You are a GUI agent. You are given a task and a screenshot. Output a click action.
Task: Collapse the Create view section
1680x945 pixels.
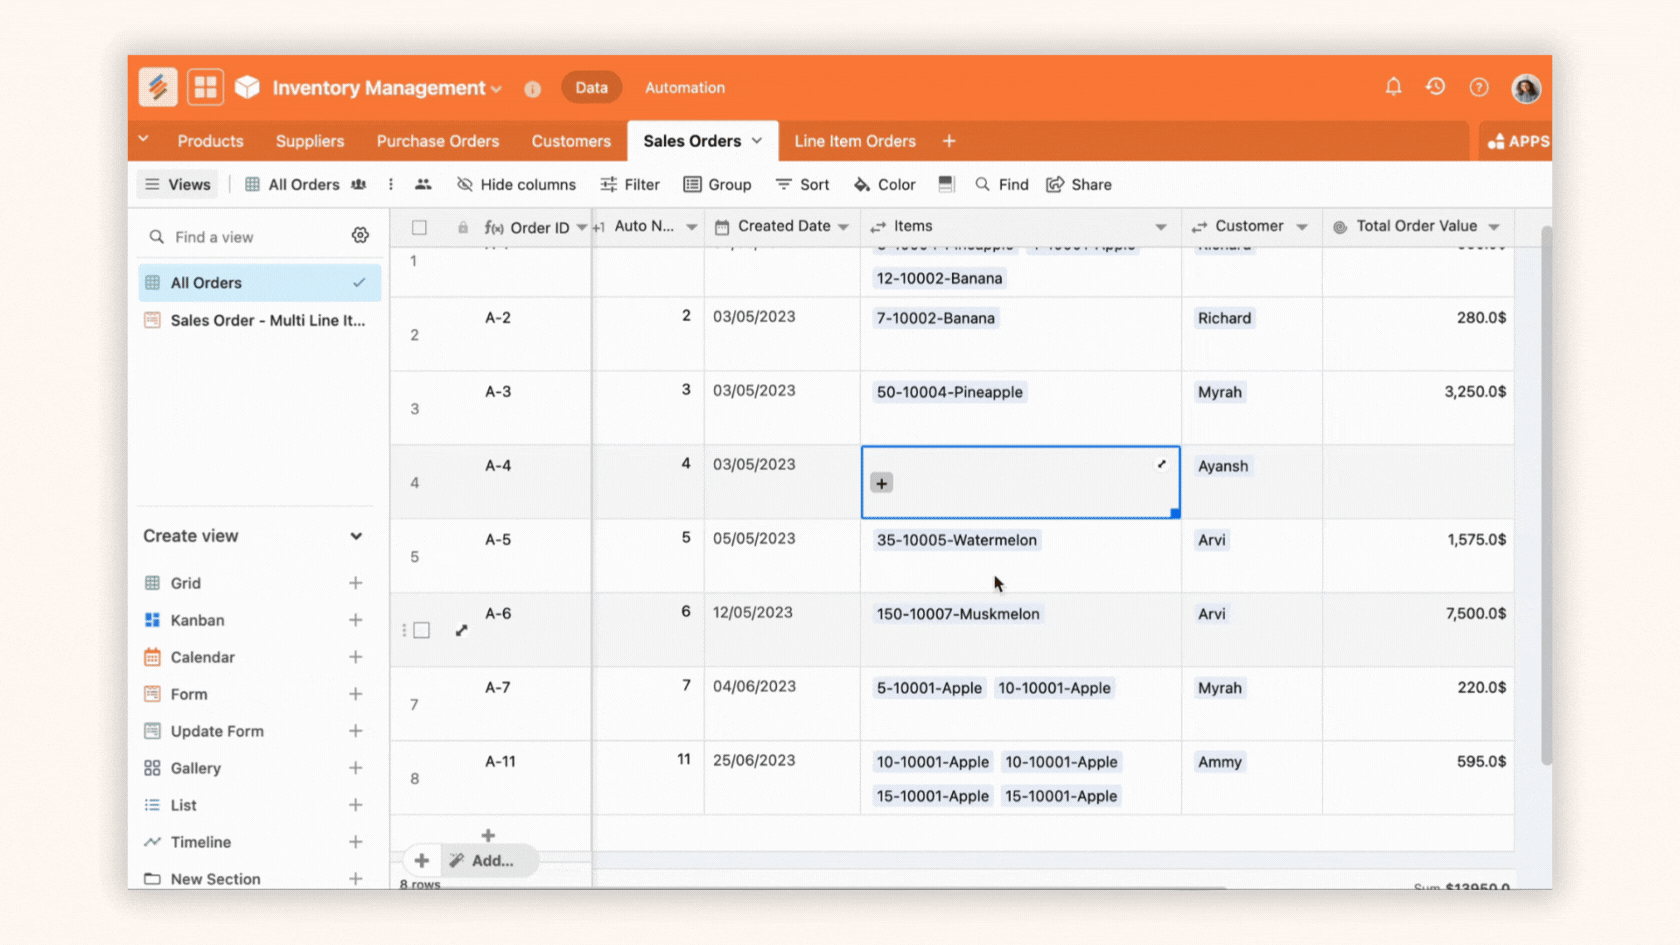[x=356, y=536]
